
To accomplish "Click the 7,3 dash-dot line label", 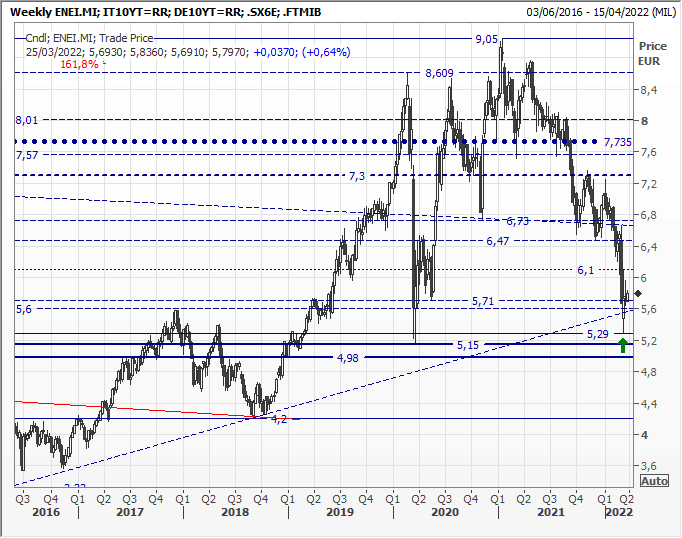I will 357,176.
